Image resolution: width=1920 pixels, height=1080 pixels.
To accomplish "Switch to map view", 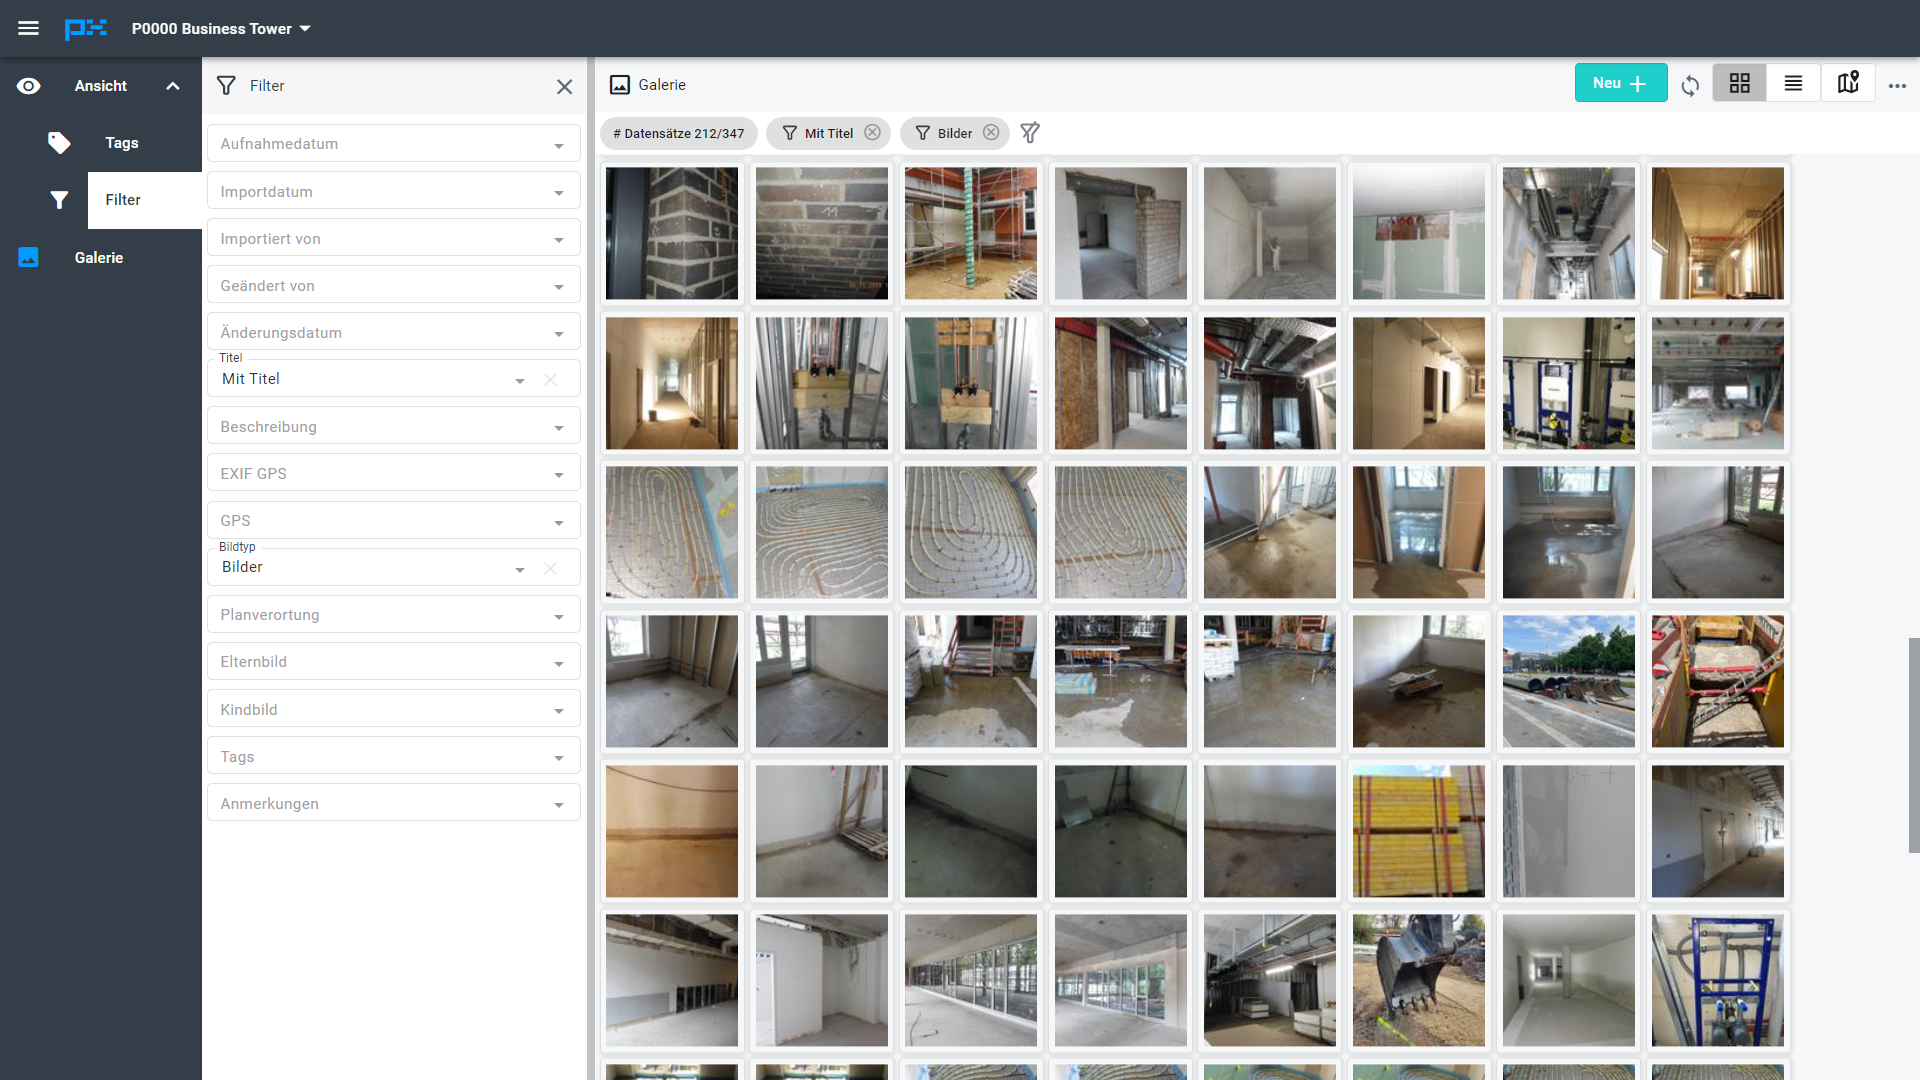I will point(1848,83).
